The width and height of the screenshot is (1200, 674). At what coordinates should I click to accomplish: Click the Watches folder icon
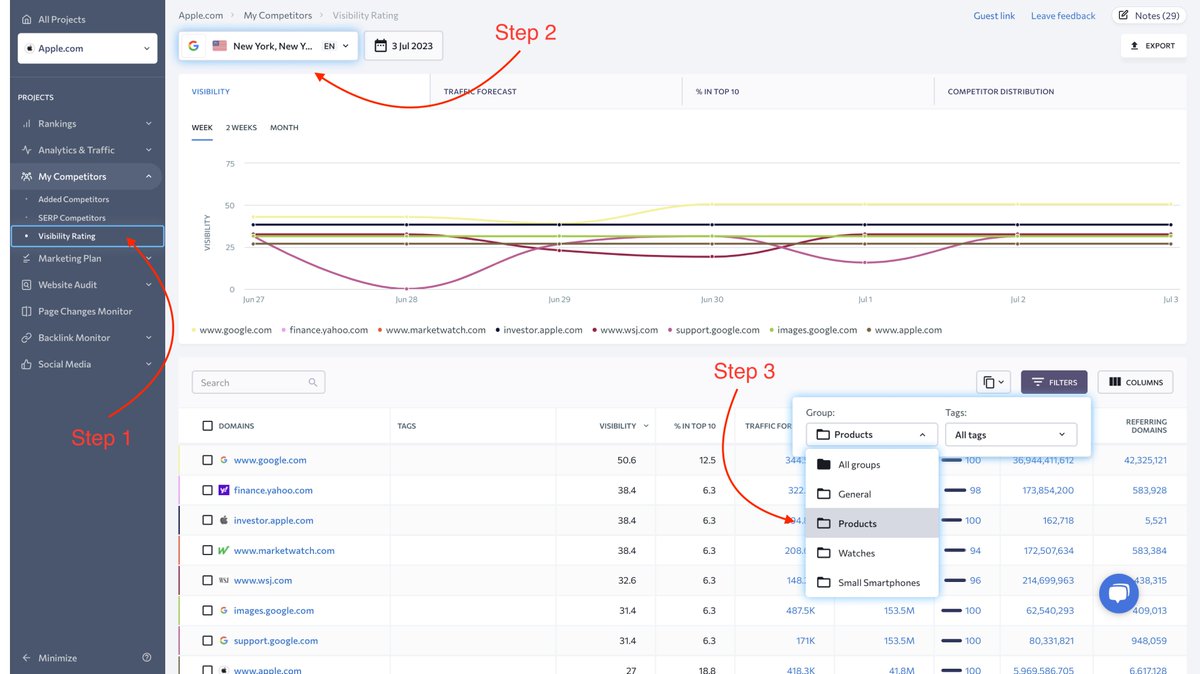pos(824,553)
